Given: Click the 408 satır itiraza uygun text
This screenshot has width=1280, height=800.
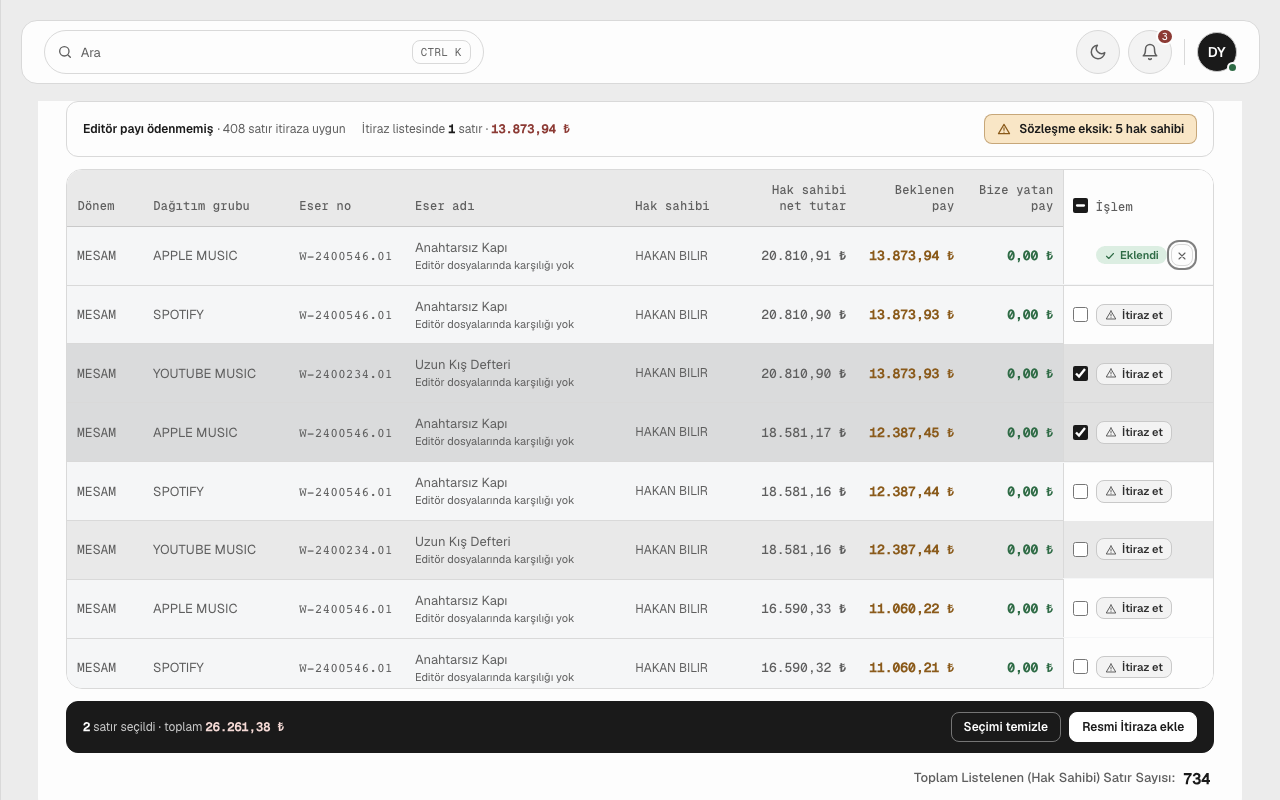Looking at the screenshot, I should coord(284,129).
